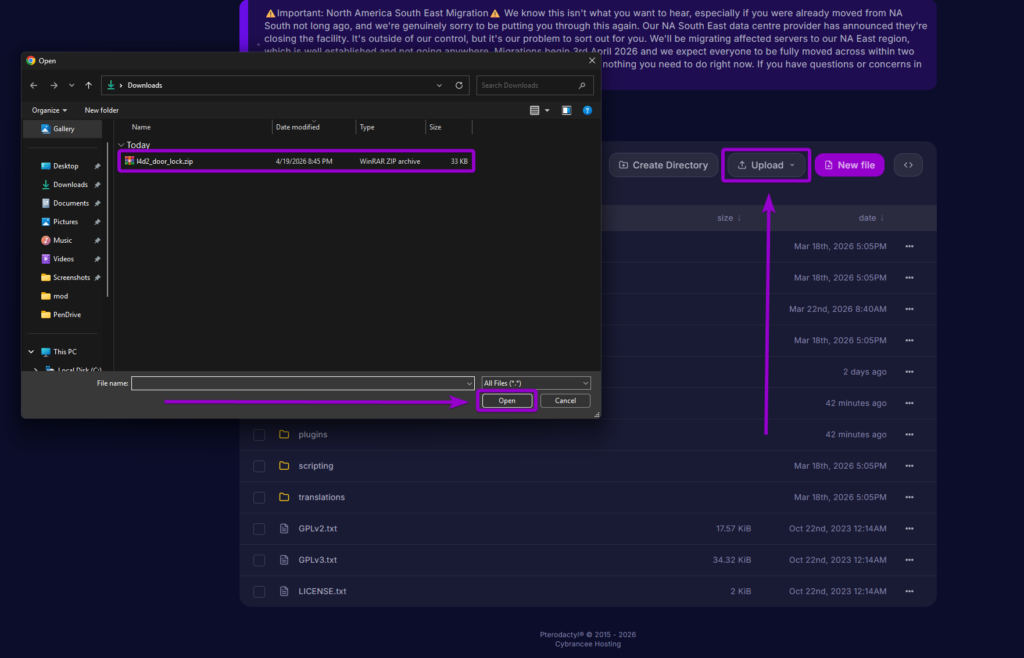Select the GPLv2.txt file checkbox
This screenshot has width=1024, height=658.
(x=258, y=528)
